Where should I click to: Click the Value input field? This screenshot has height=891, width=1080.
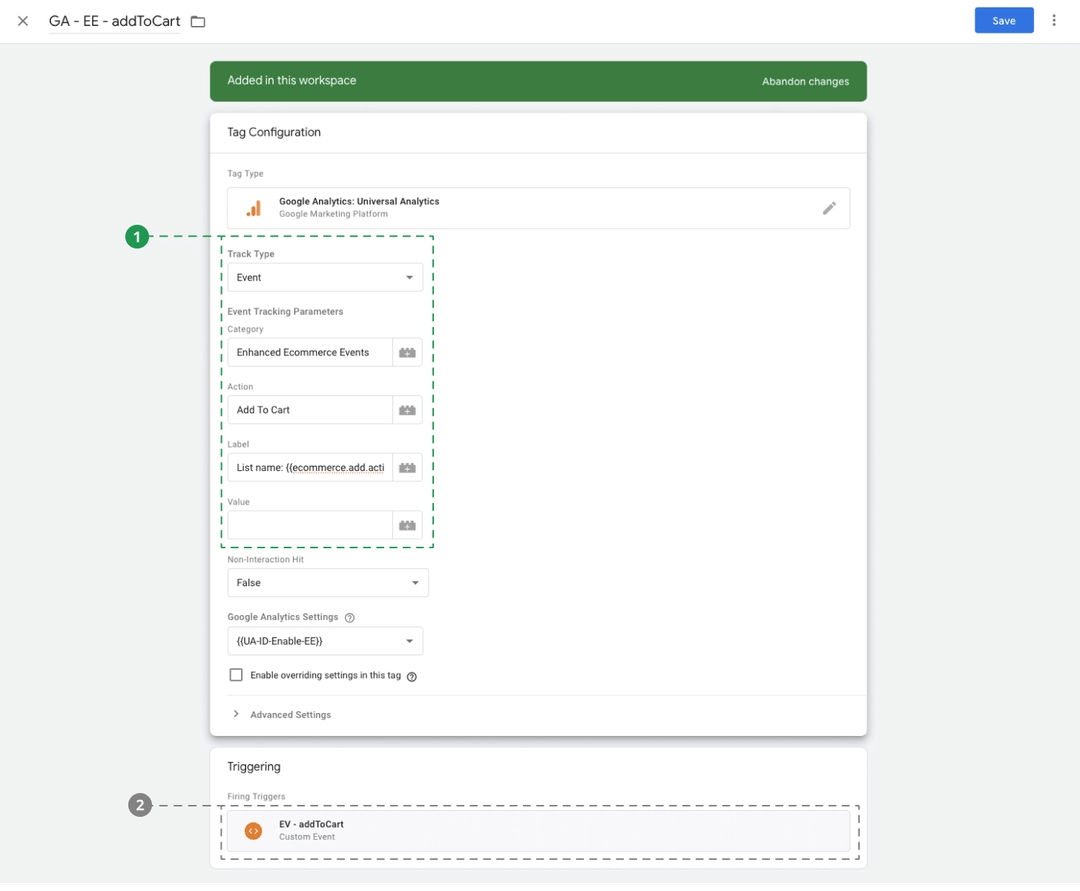pos(310,525)
